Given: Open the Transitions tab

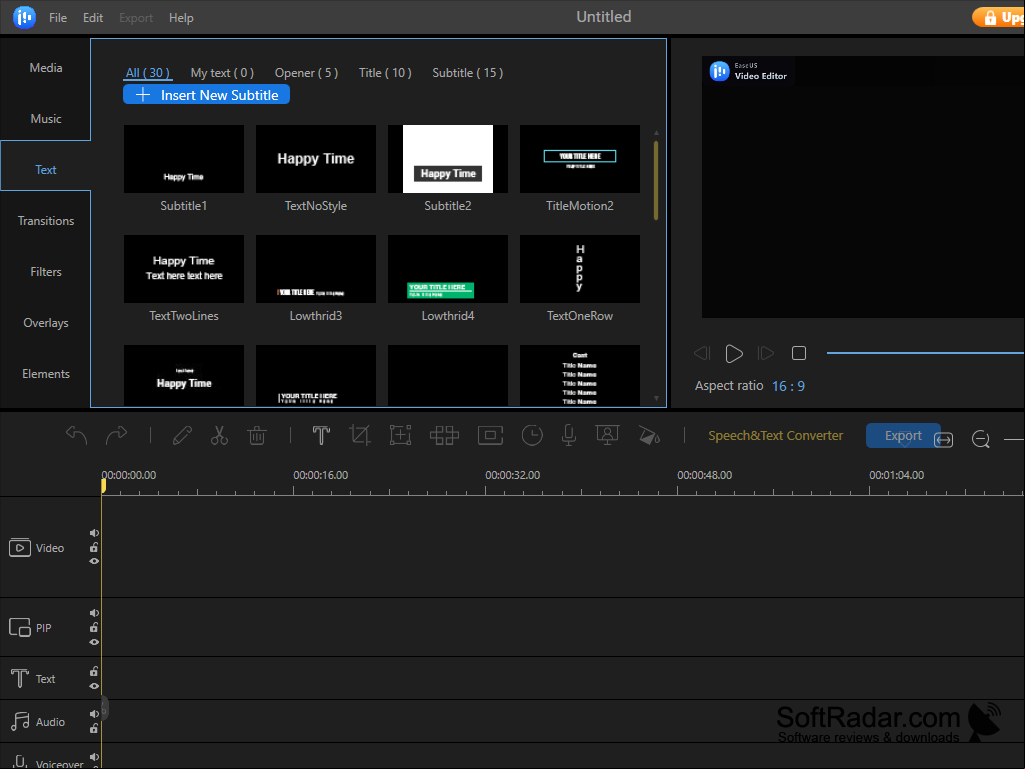Looking at the screenshot, I should pyautogui.click(x=45, y=220).
